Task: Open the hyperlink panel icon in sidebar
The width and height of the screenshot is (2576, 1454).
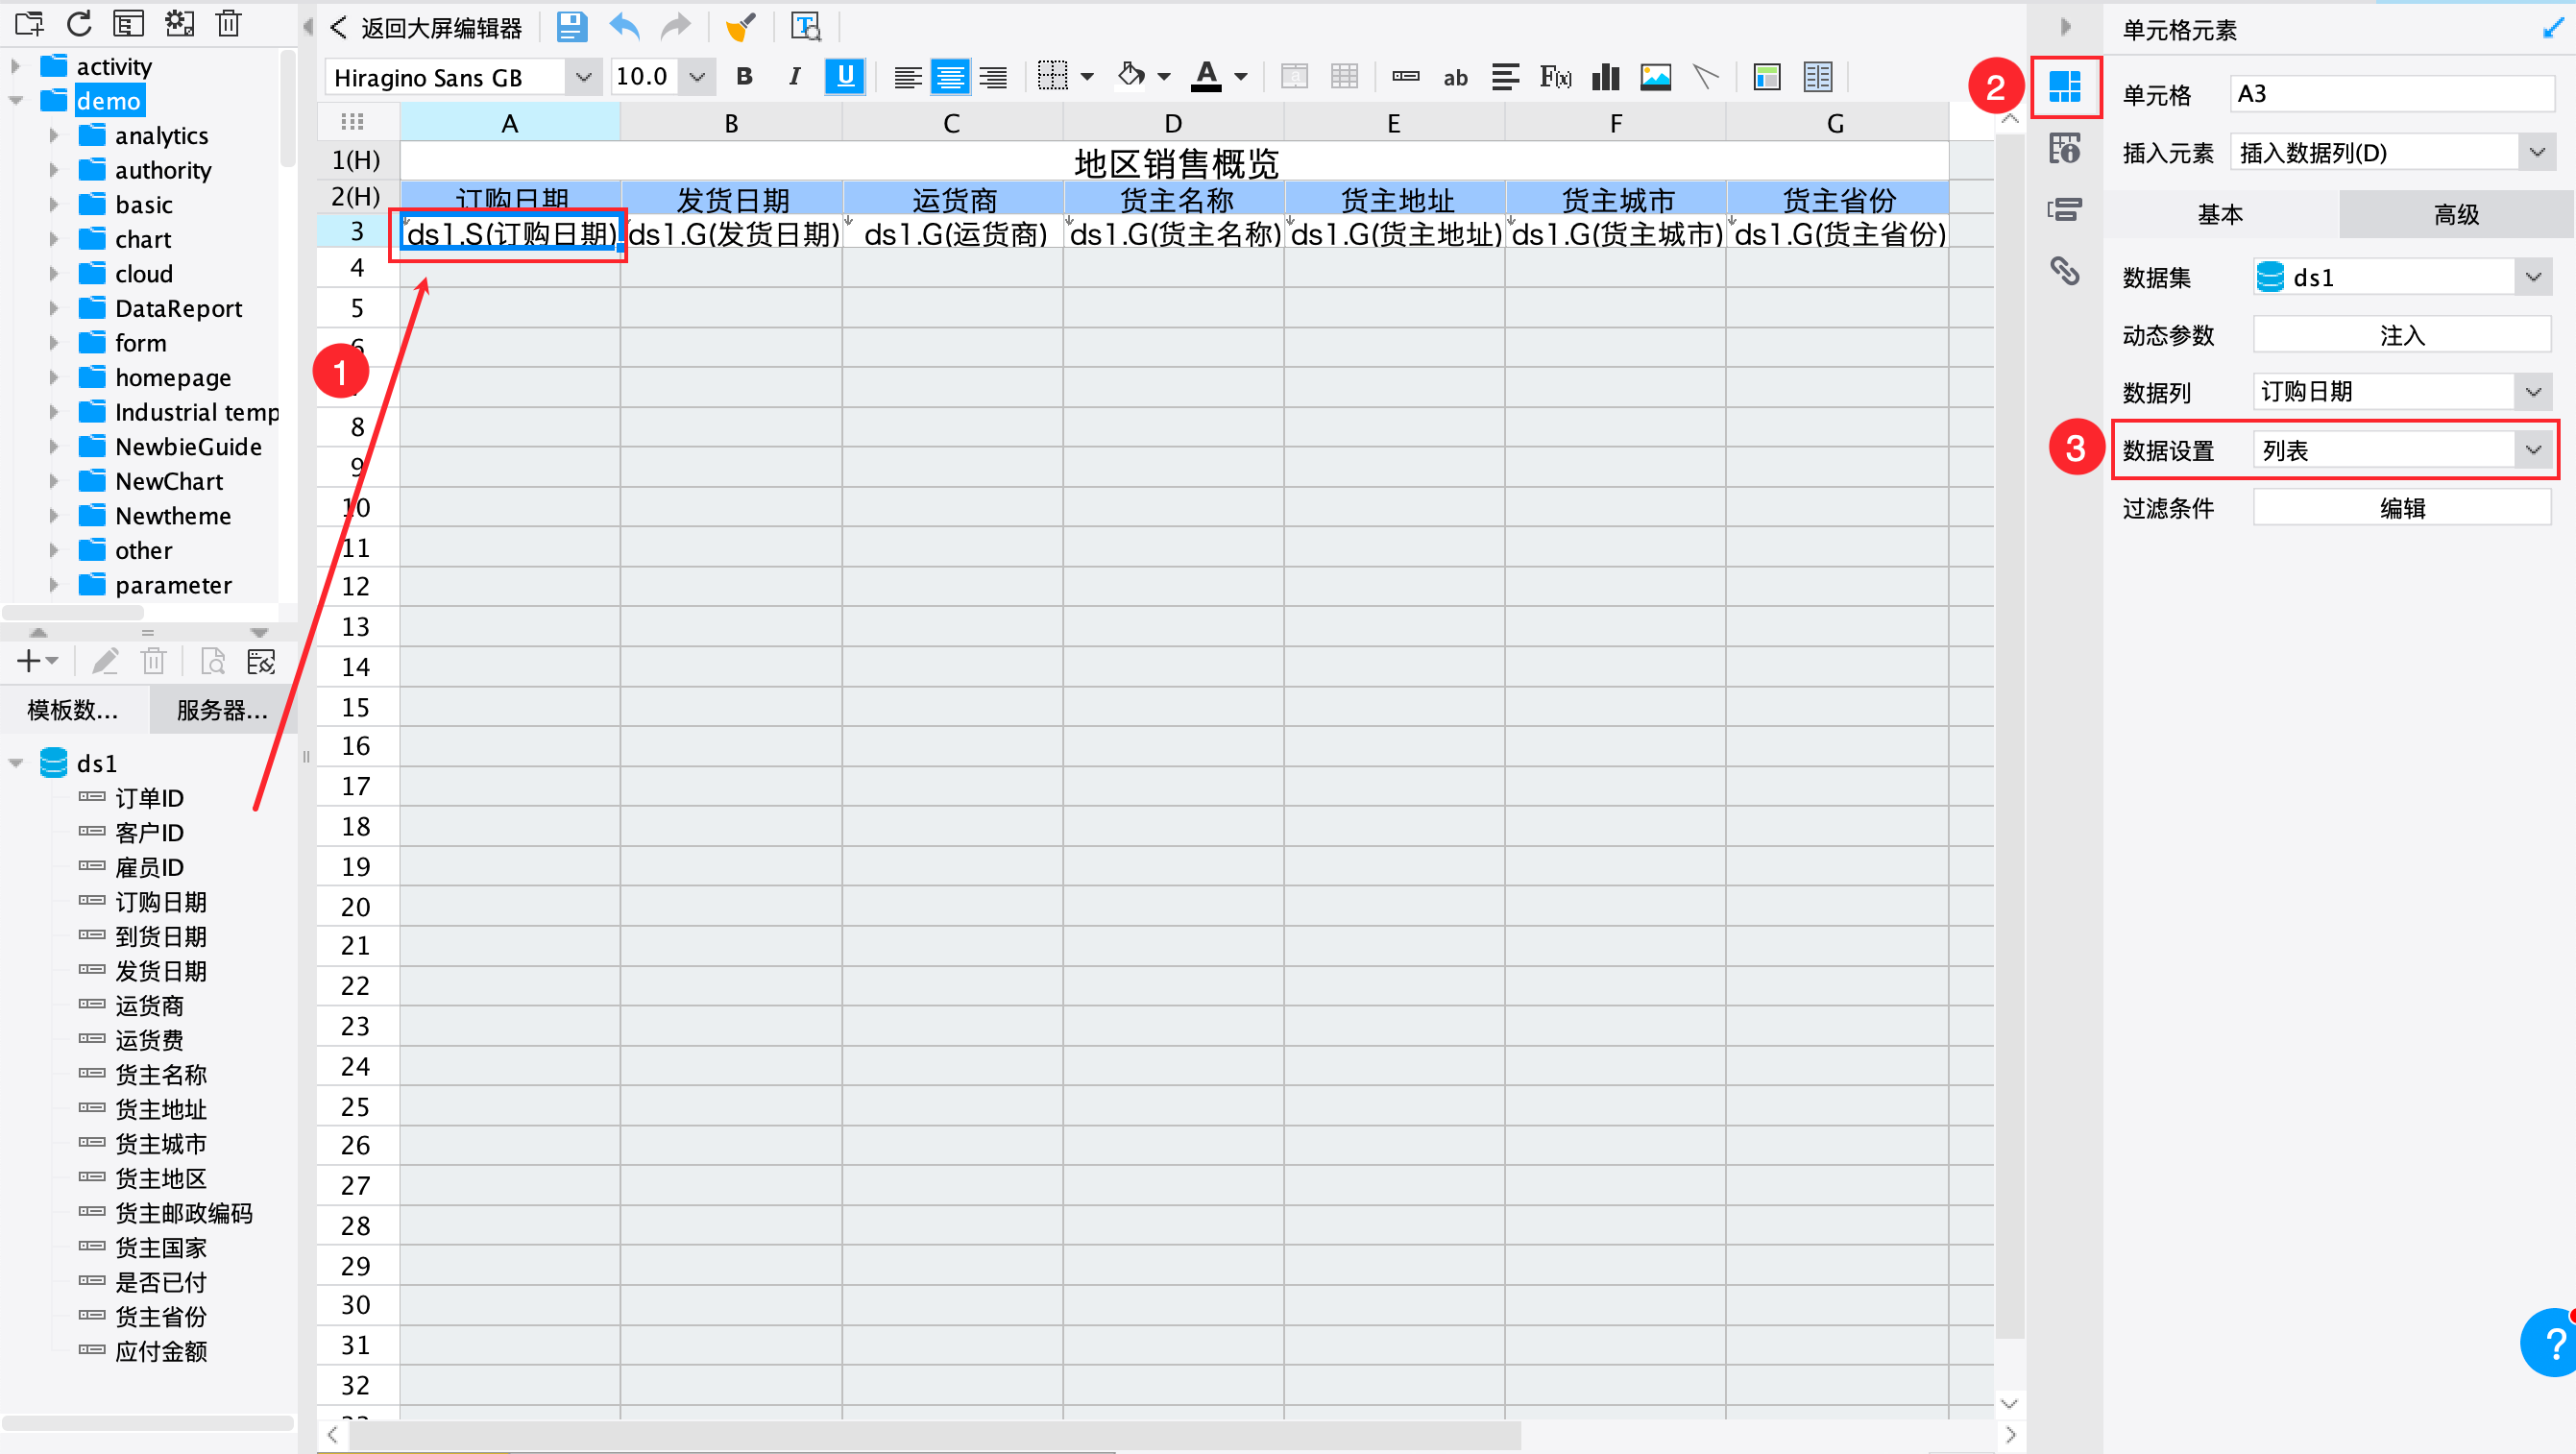Action: pyautogui.click(x=2065, y=271)
